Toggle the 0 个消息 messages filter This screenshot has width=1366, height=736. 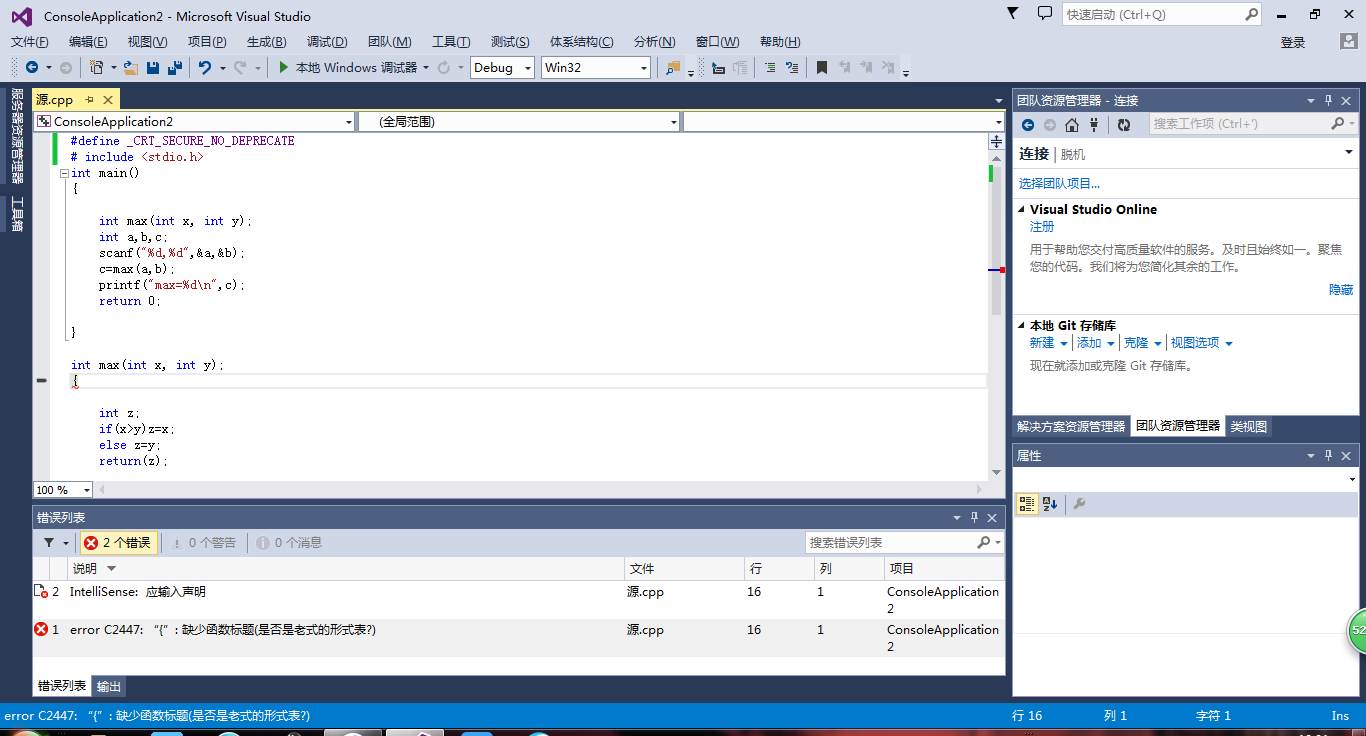point(289,543)
